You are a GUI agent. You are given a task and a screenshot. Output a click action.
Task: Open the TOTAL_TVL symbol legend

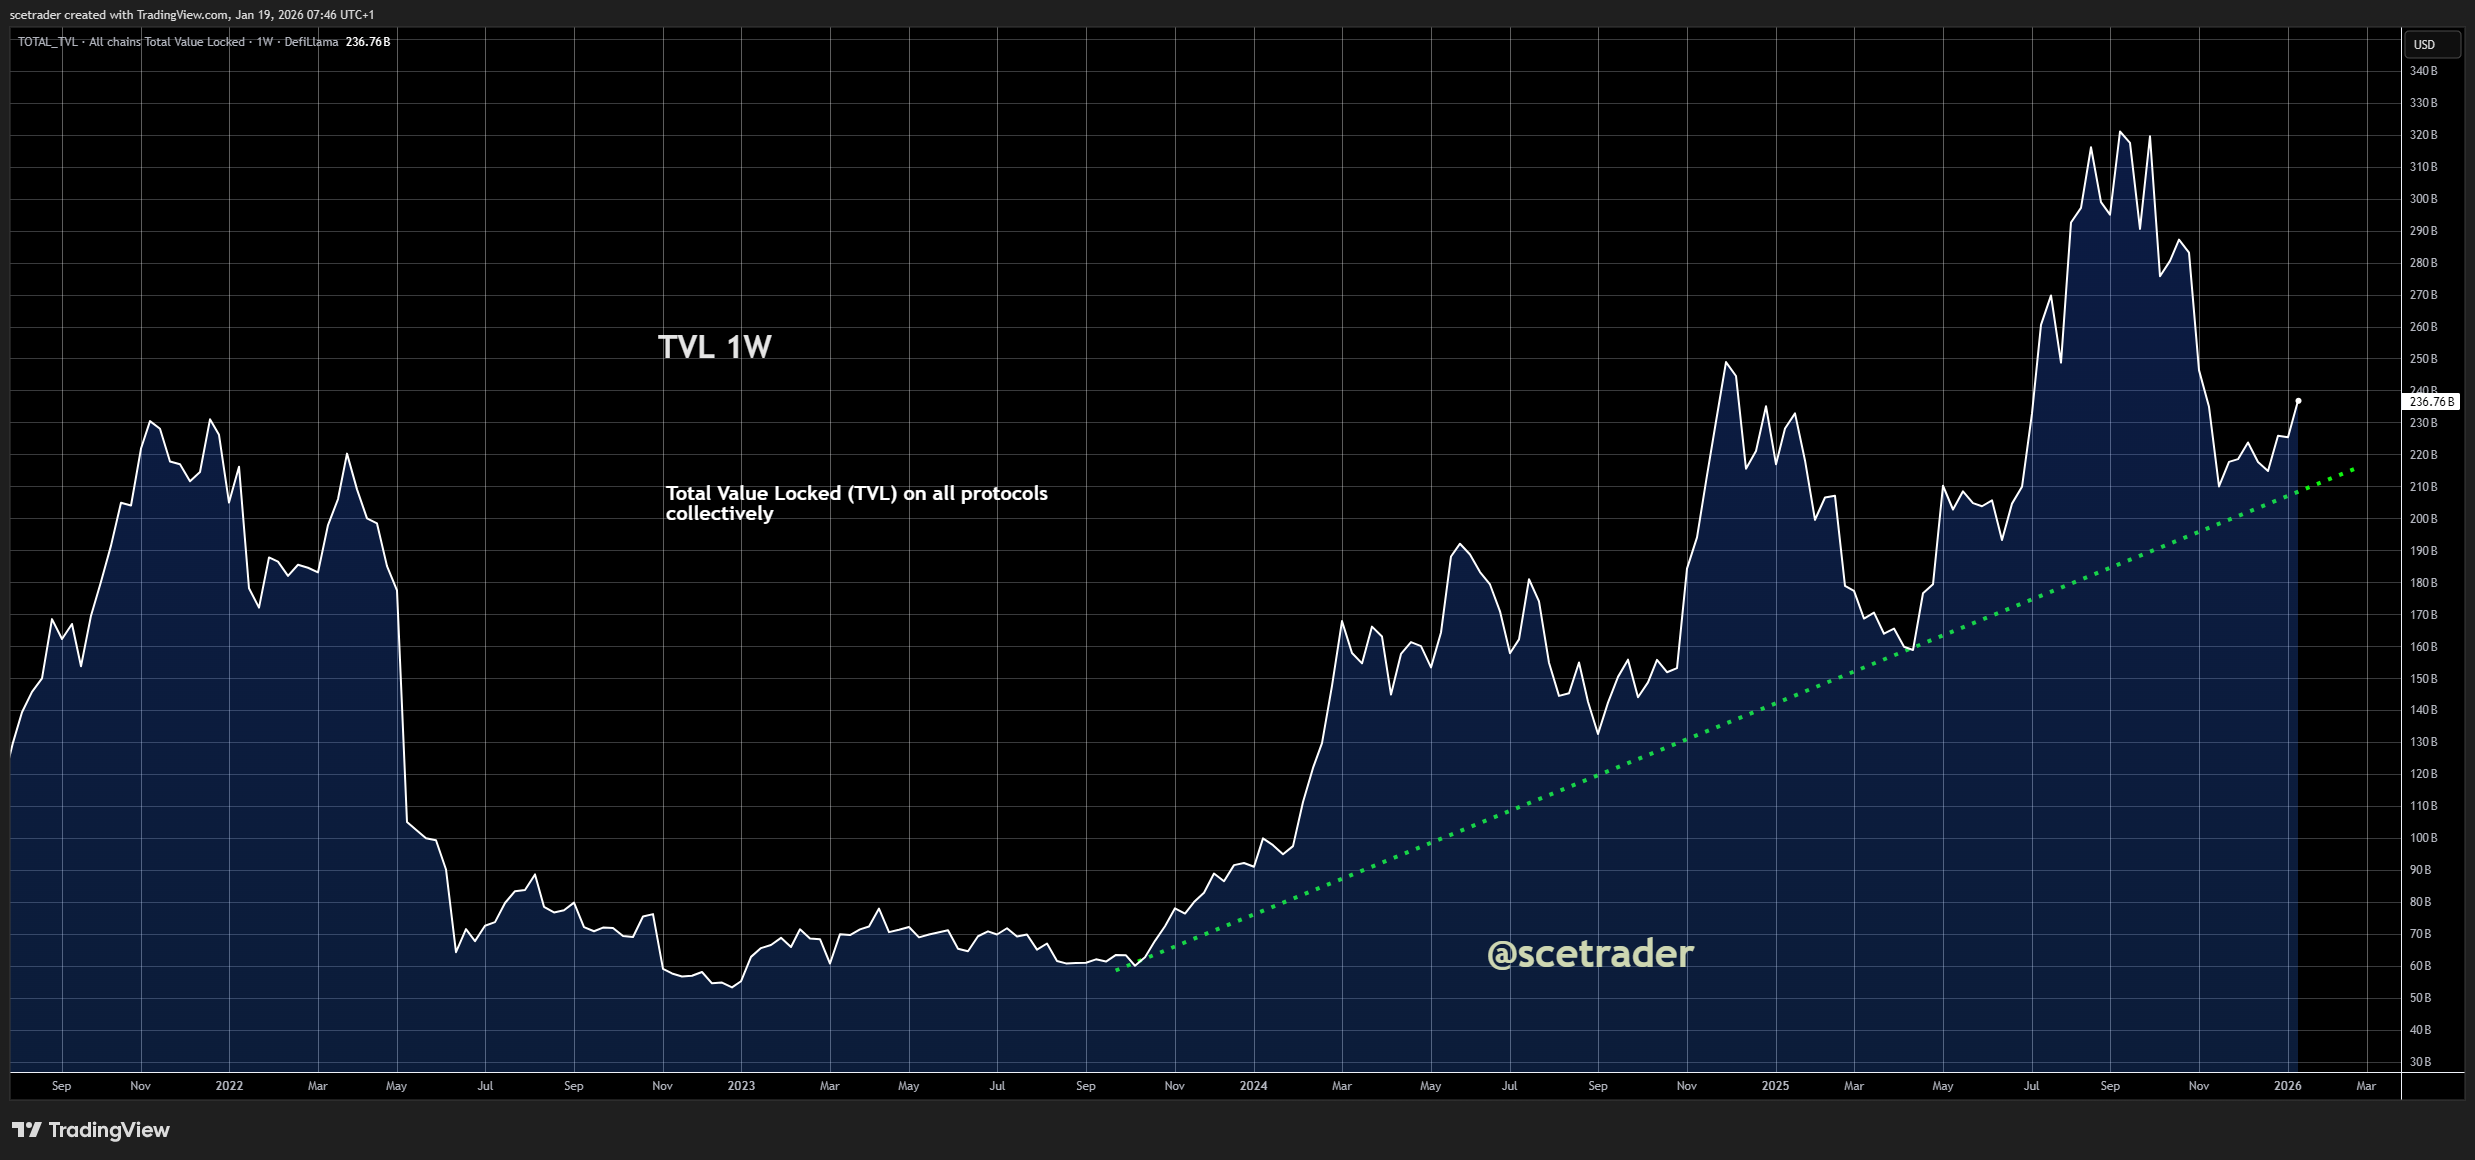[46, 42]
